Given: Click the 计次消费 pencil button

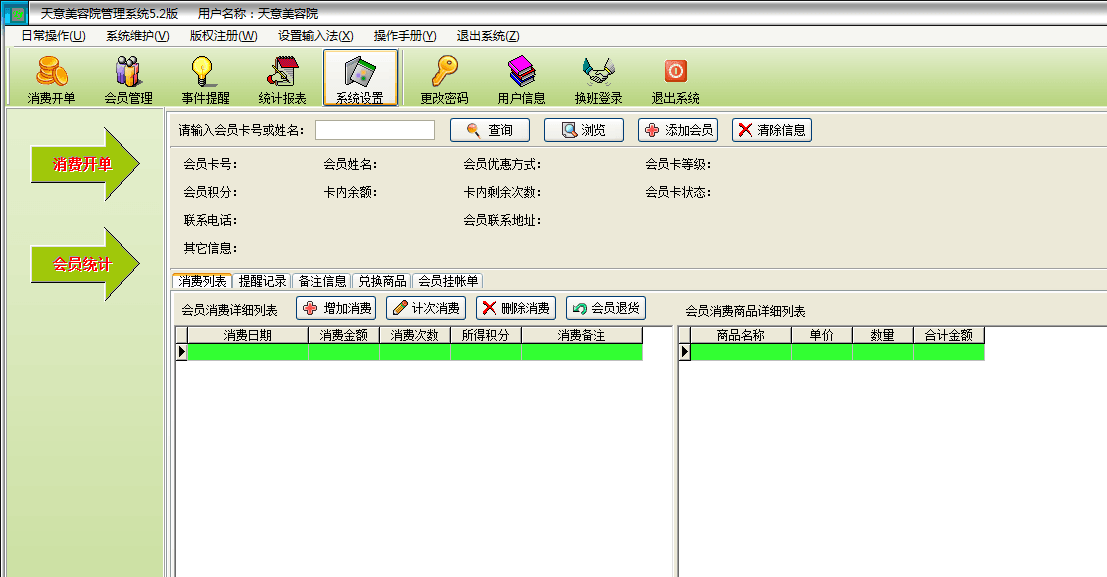Looking at the screenshot, I should pyautogui.click(x=426, y=308).
